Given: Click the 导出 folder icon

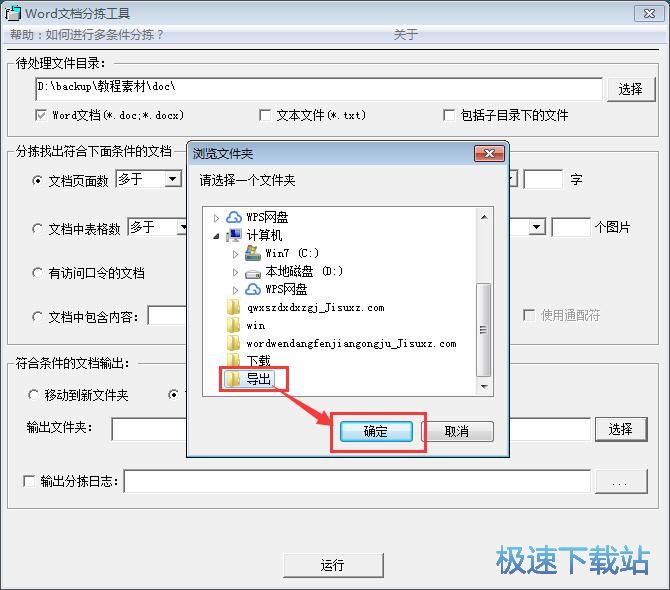Looking at the screenshot, I should (233, 379).
